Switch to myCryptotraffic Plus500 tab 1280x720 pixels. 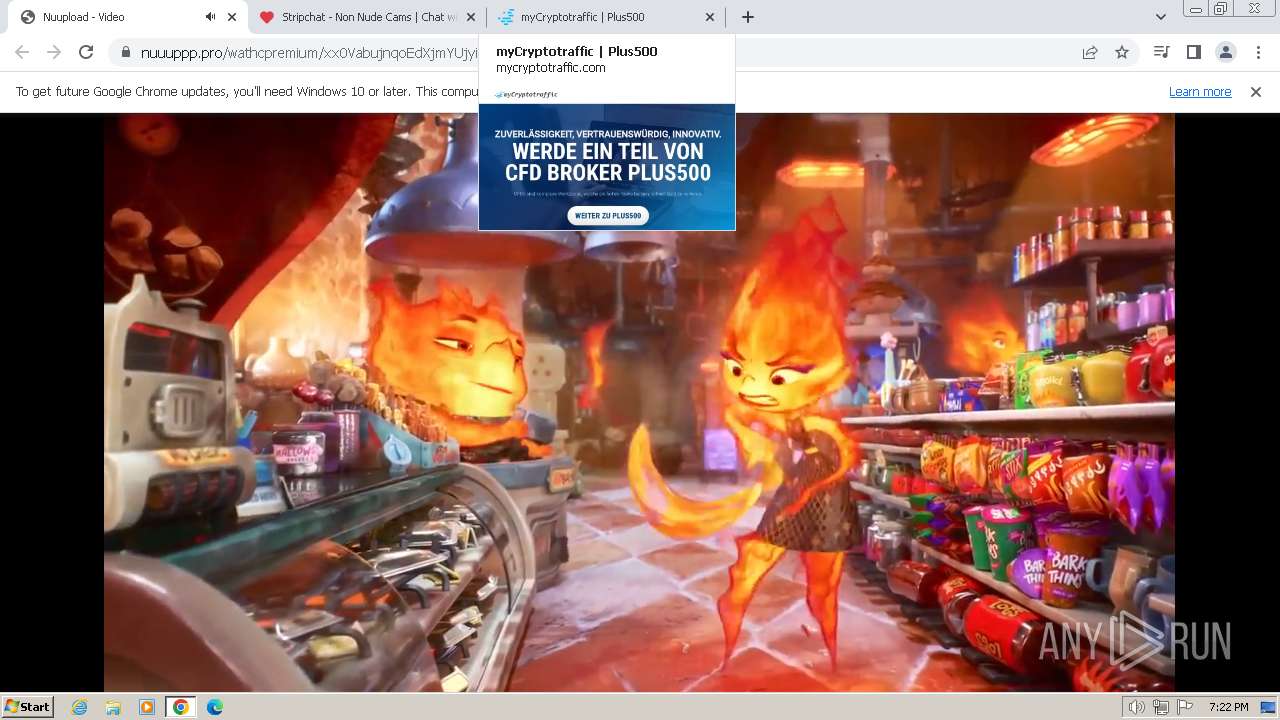[x=607, y=17]
